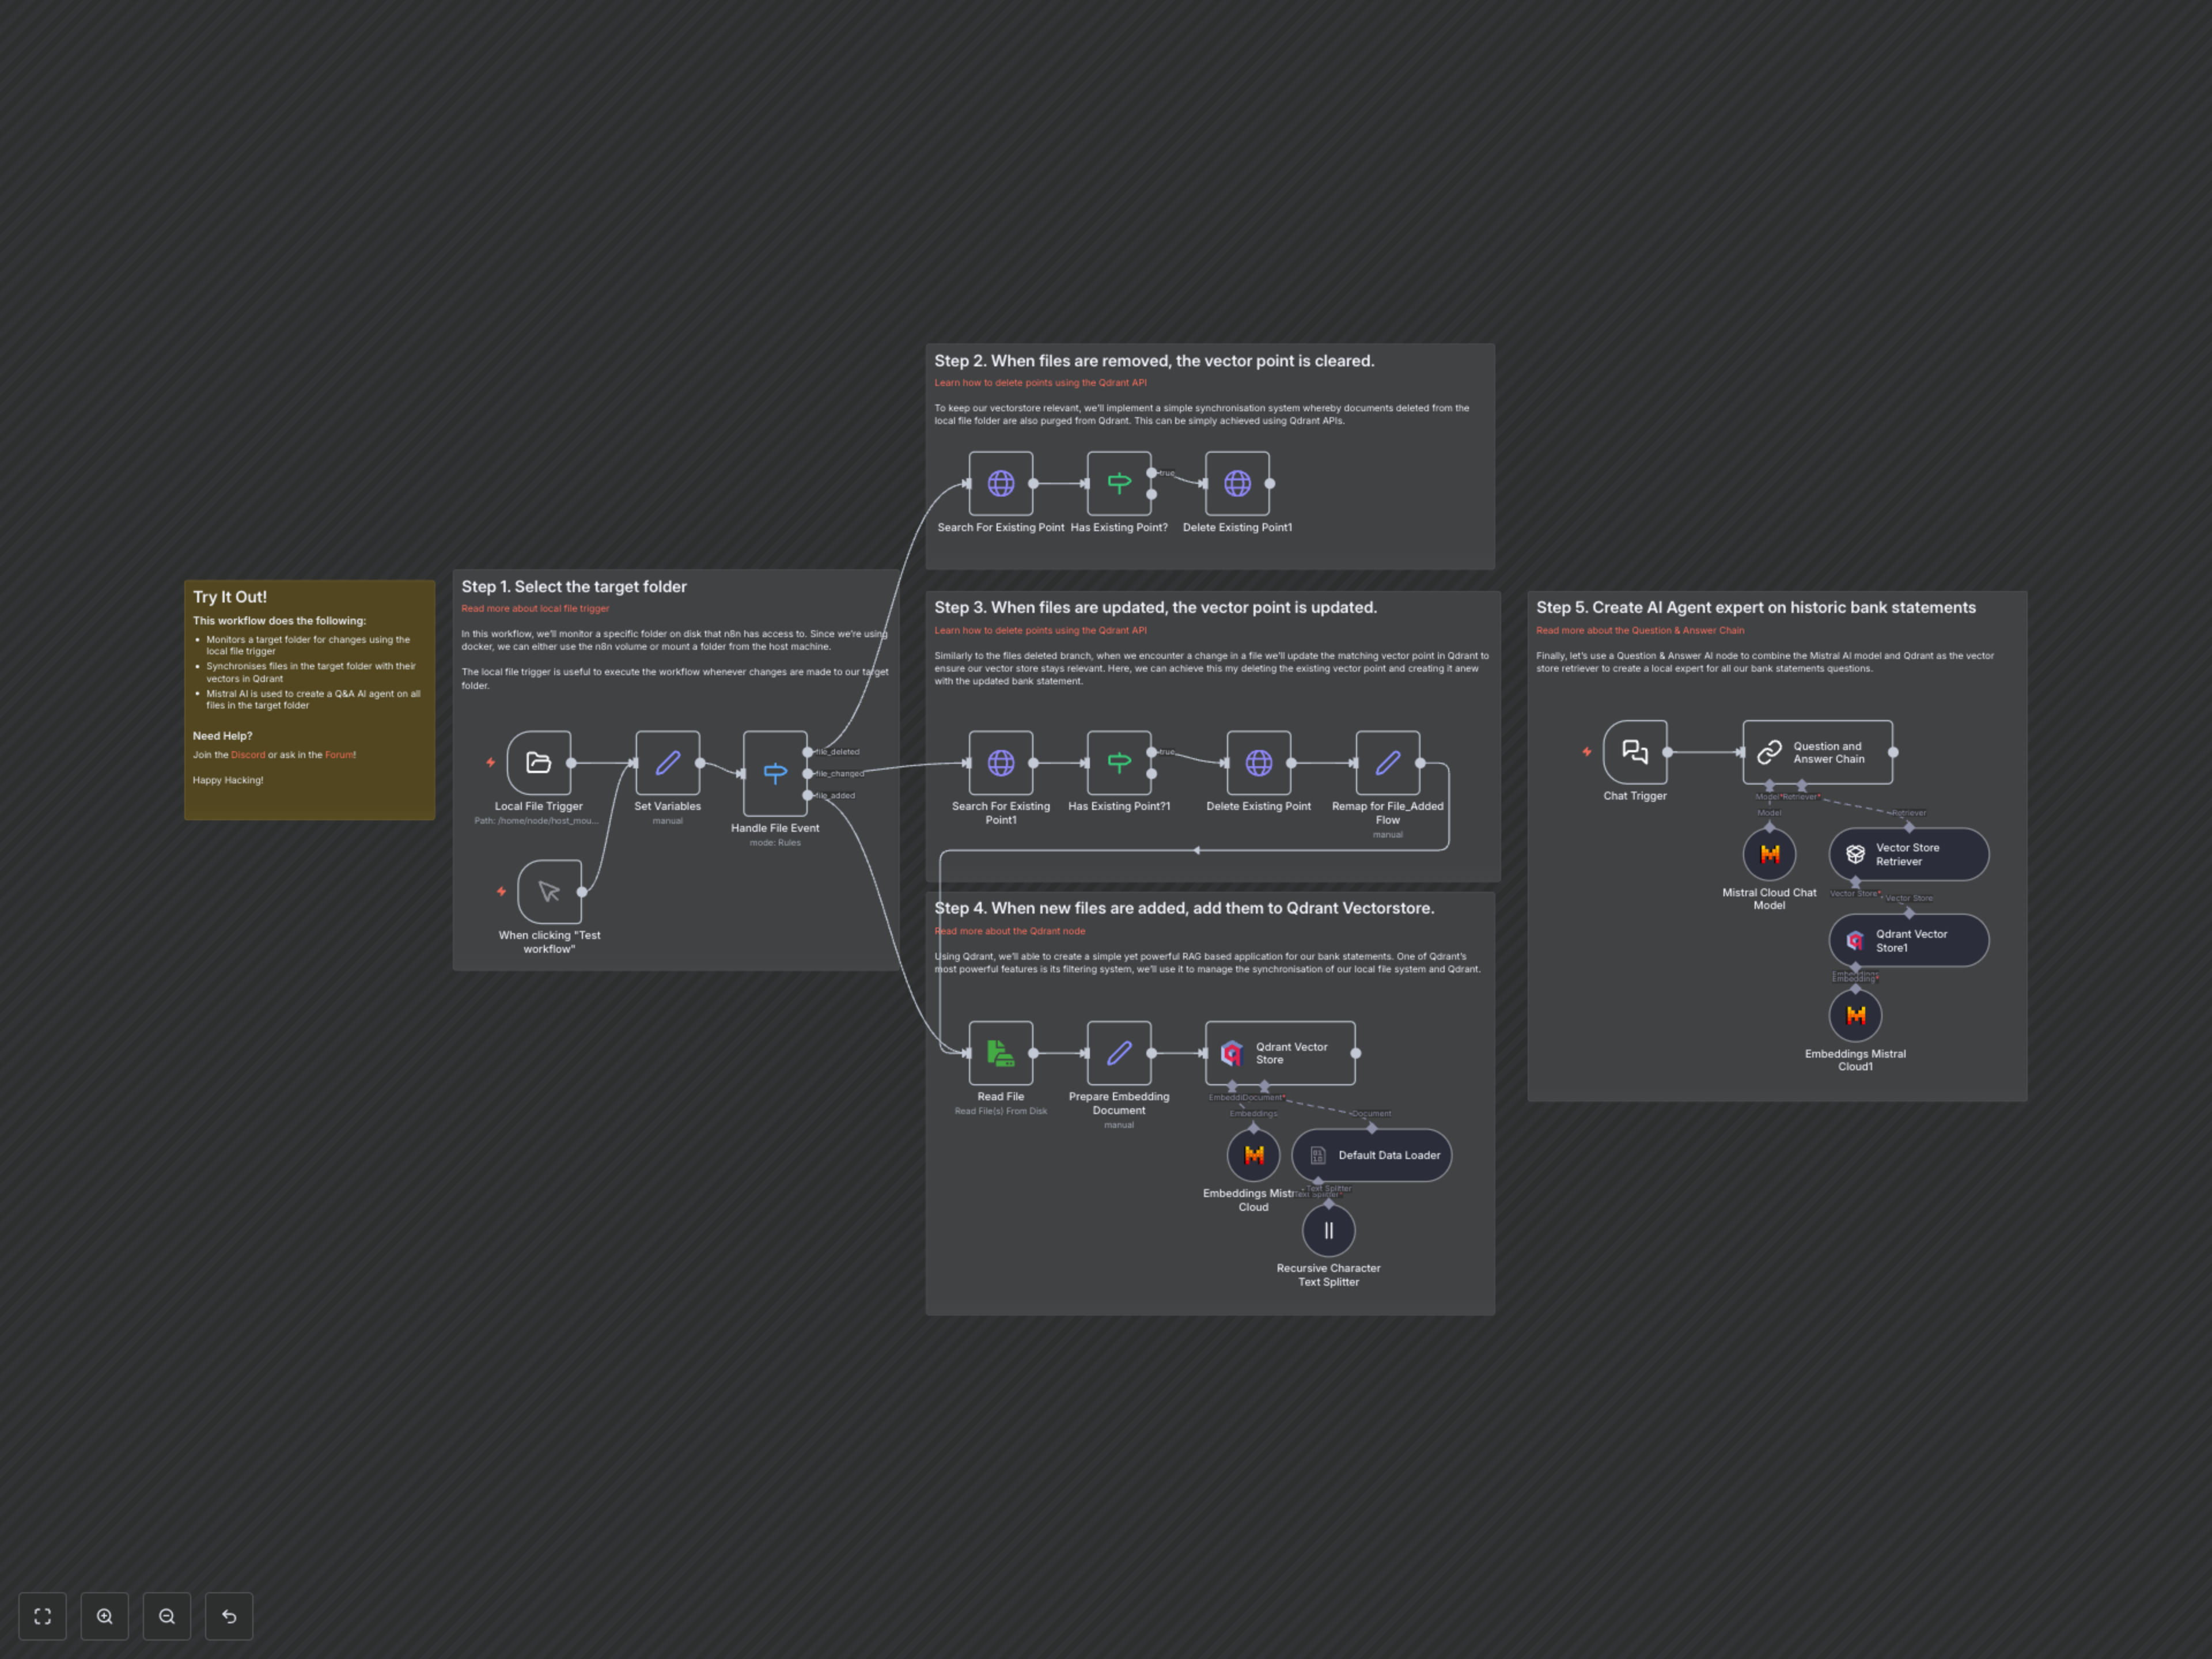Click the Vector Store Retriever node
Viewport: 2212px width, 1659px height.
click(x=1908, y=854)
